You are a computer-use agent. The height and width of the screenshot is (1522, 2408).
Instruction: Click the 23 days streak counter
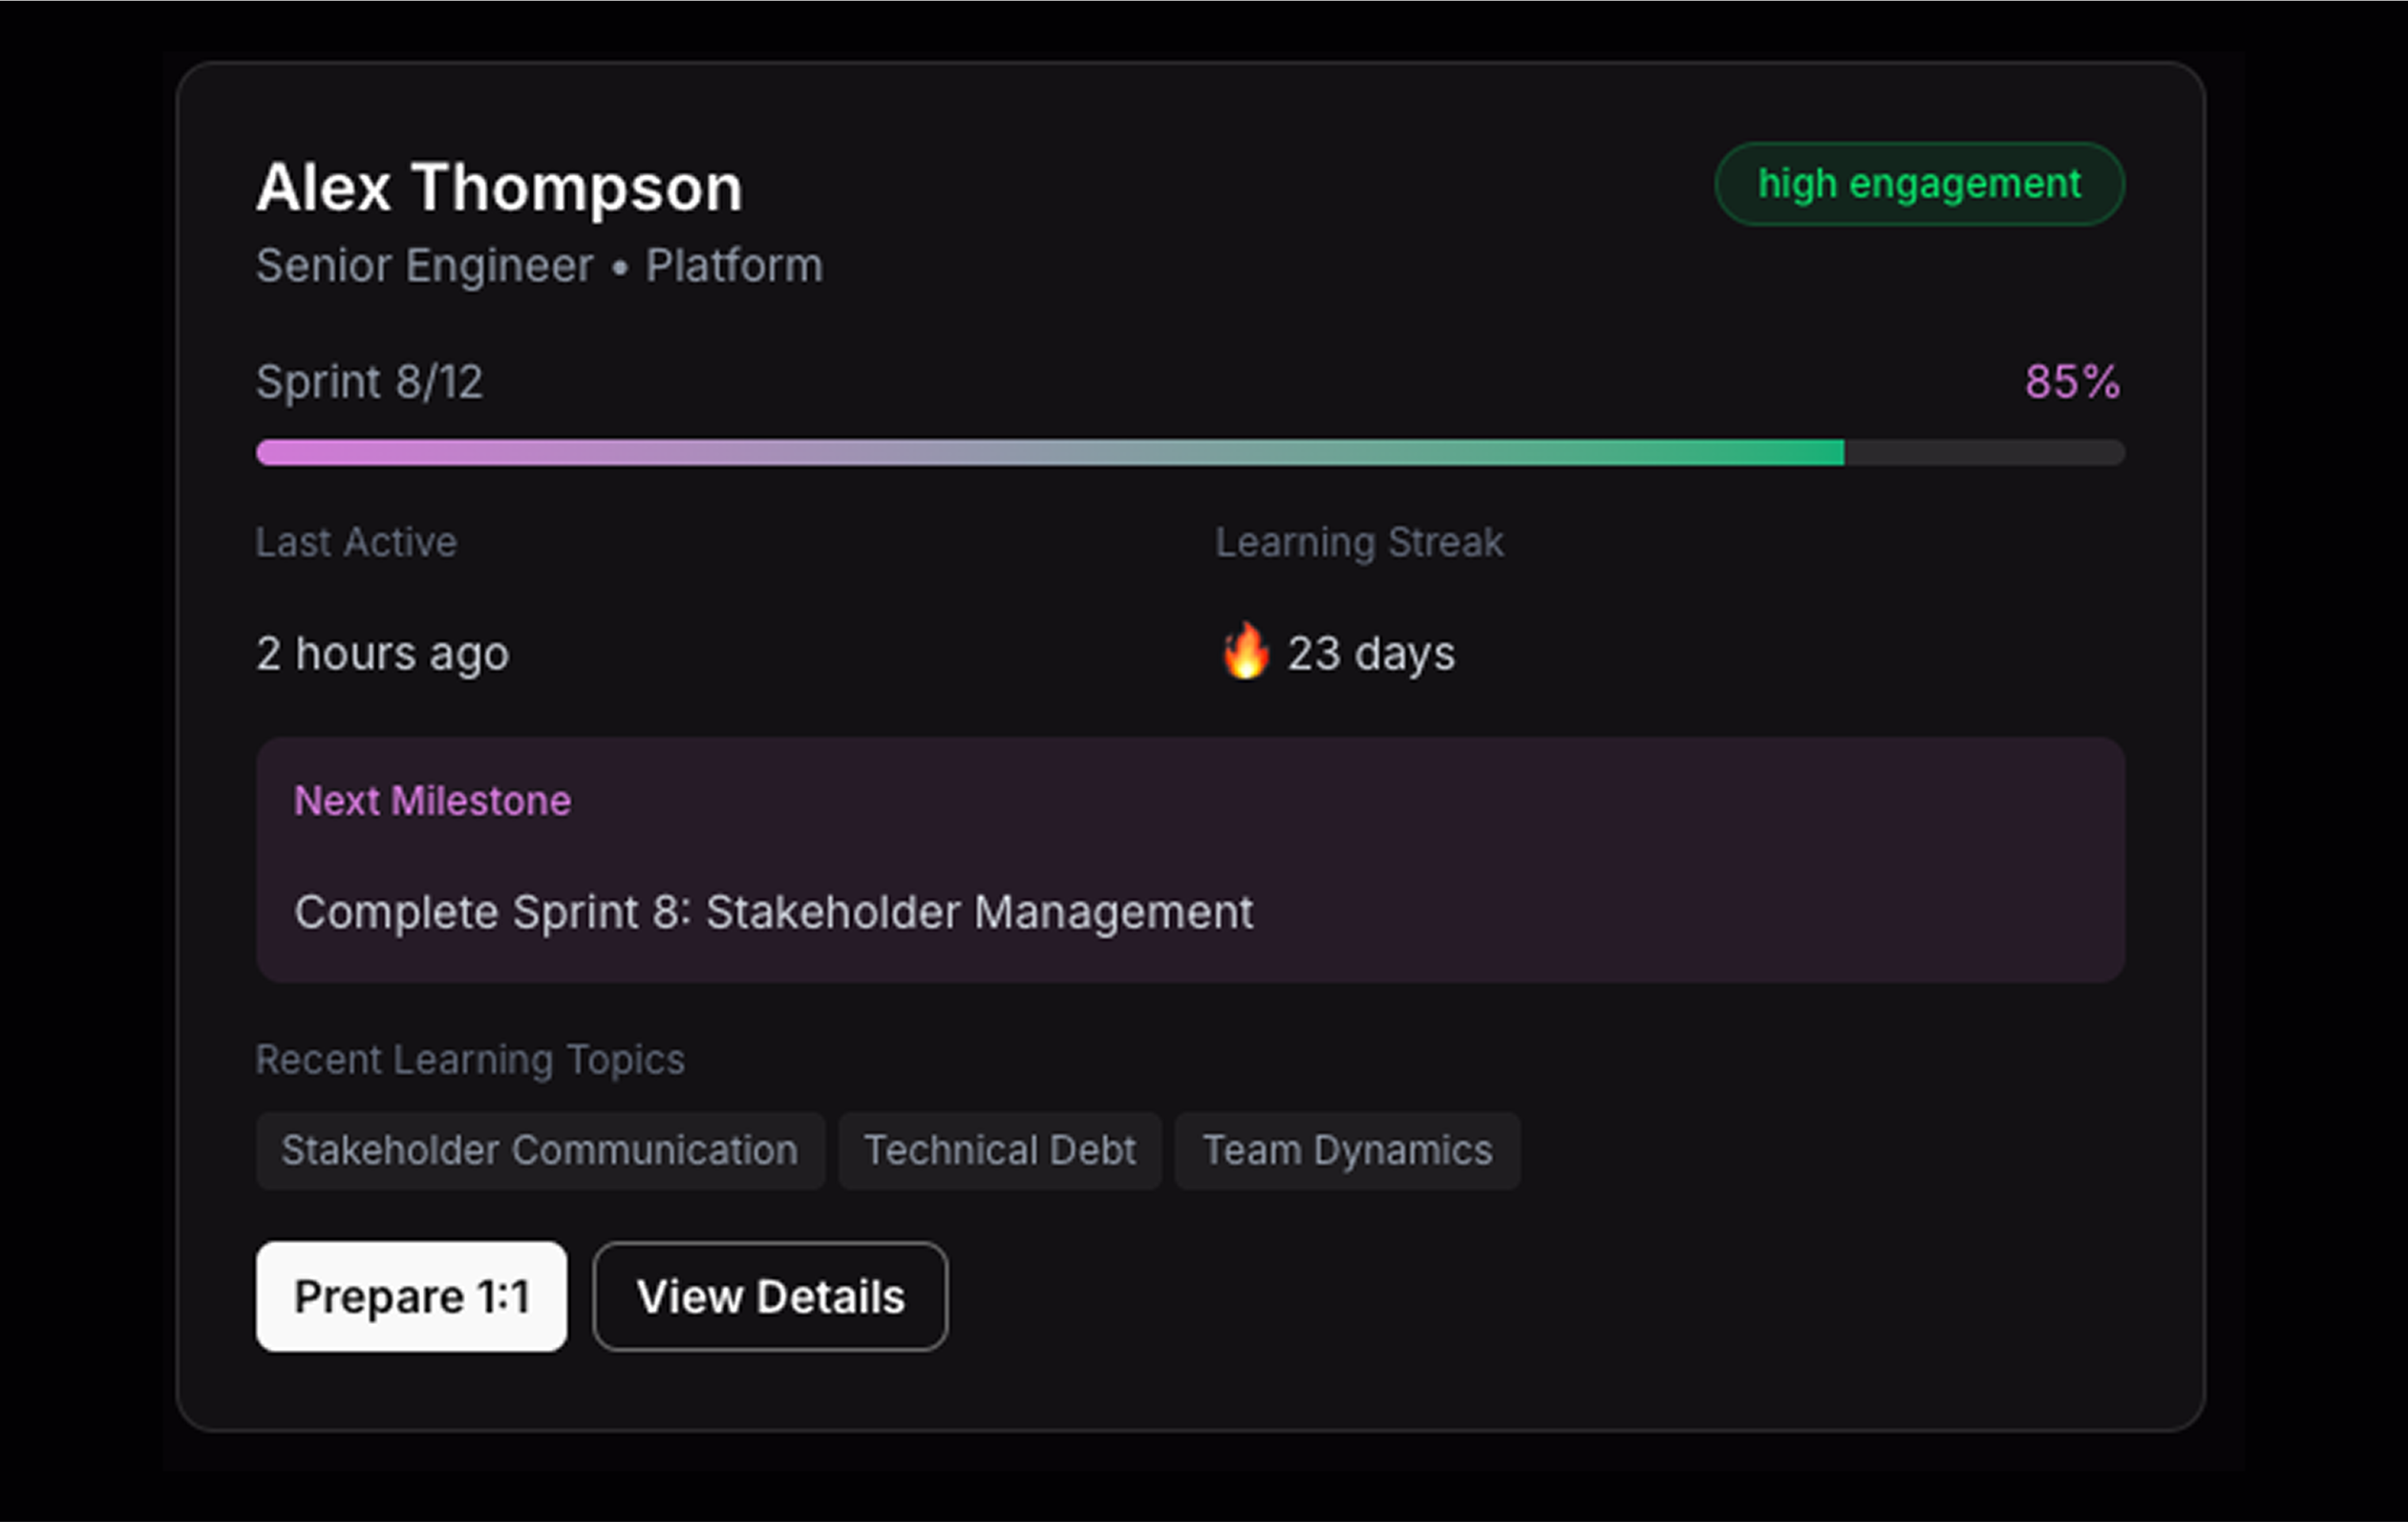click(x=1372, y=653)
